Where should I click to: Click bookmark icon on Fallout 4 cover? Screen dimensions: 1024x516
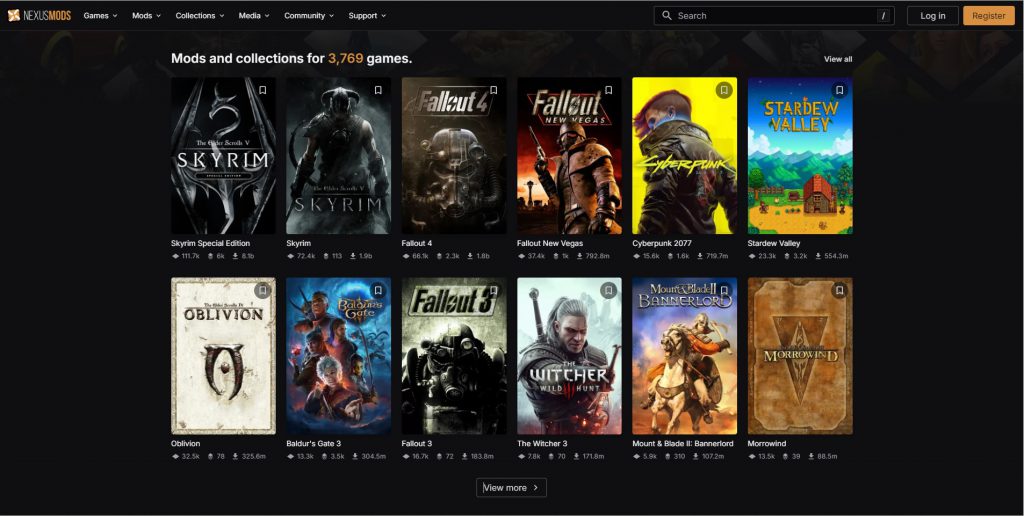click(493, 90)
